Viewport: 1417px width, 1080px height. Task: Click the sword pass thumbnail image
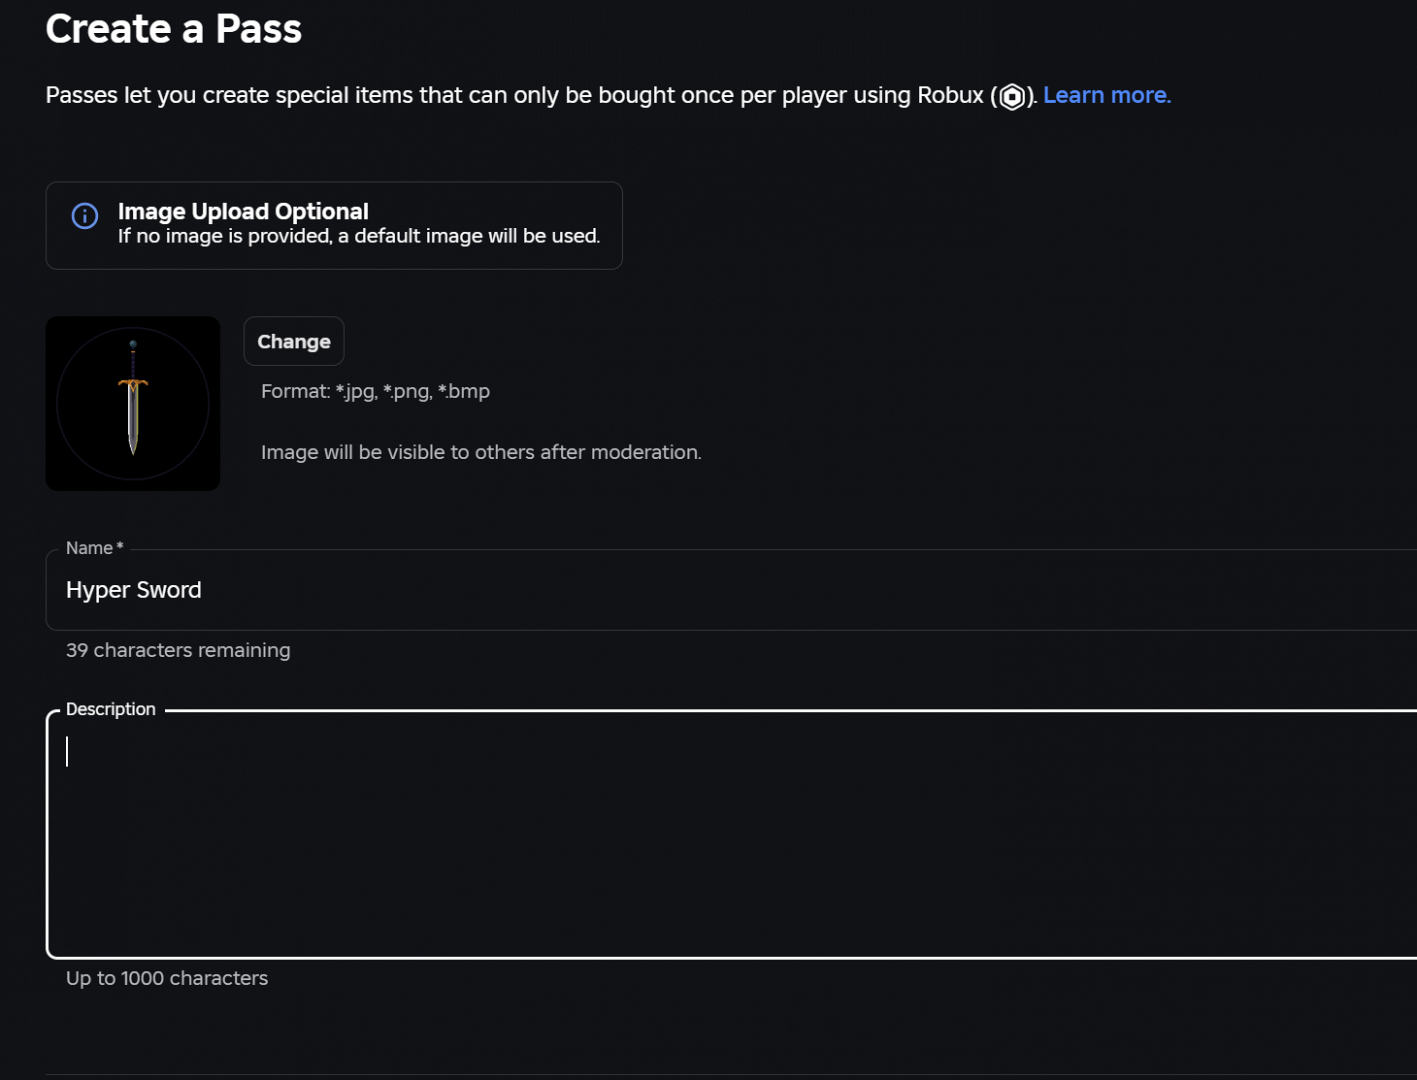coord(133,403)
